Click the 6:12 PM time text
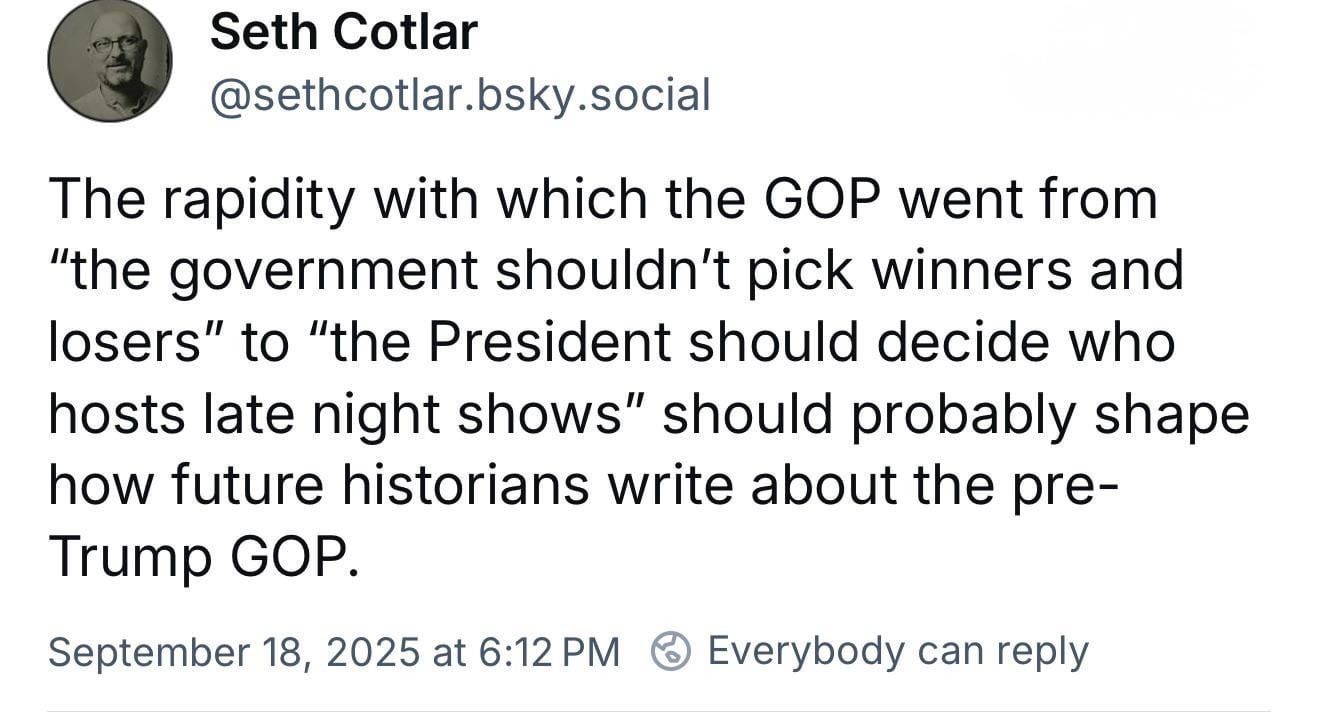1319x718 pixels. point(550,653)
